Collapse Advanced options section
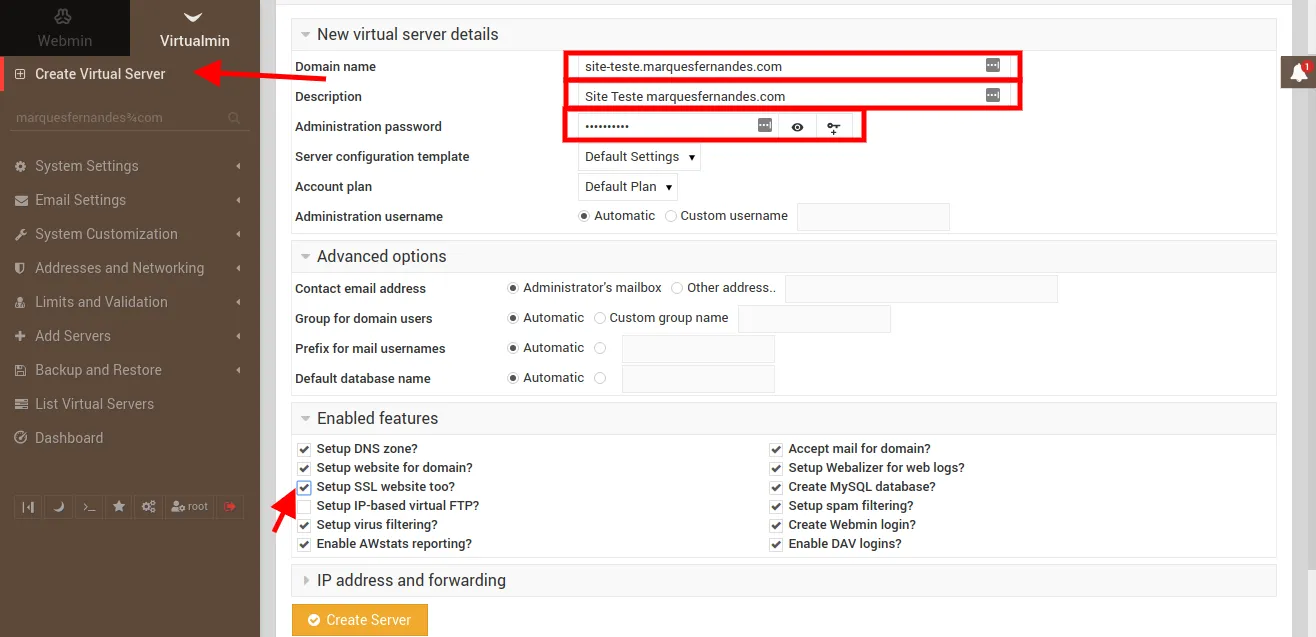The height and width of the screenshot is (637, 1316). [305, 257]
